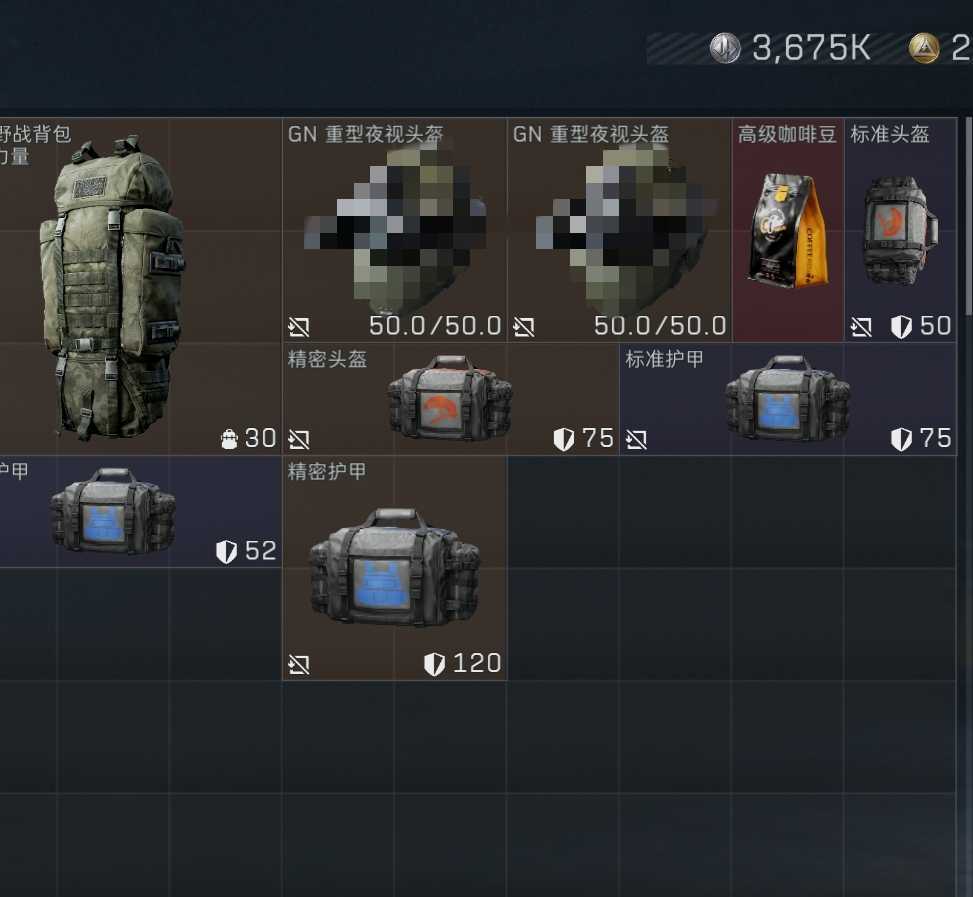Screen dimensions: 973x897
Task: Select the 精密头盔 bag item
Action: (x=451, y=398)
